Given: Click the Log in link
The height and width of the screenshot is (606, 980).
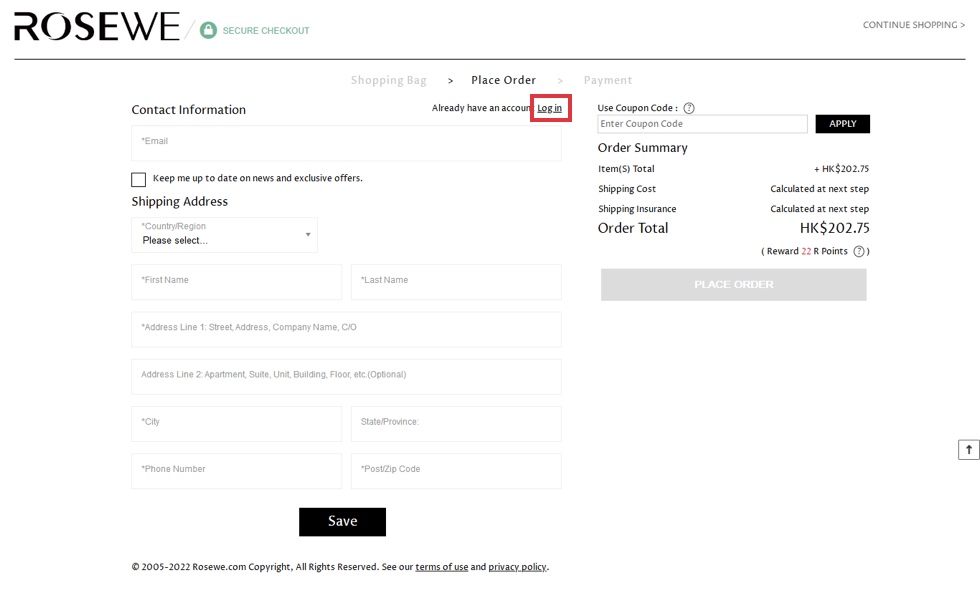Looking at the screenshot, I should [x=550, y=108].
